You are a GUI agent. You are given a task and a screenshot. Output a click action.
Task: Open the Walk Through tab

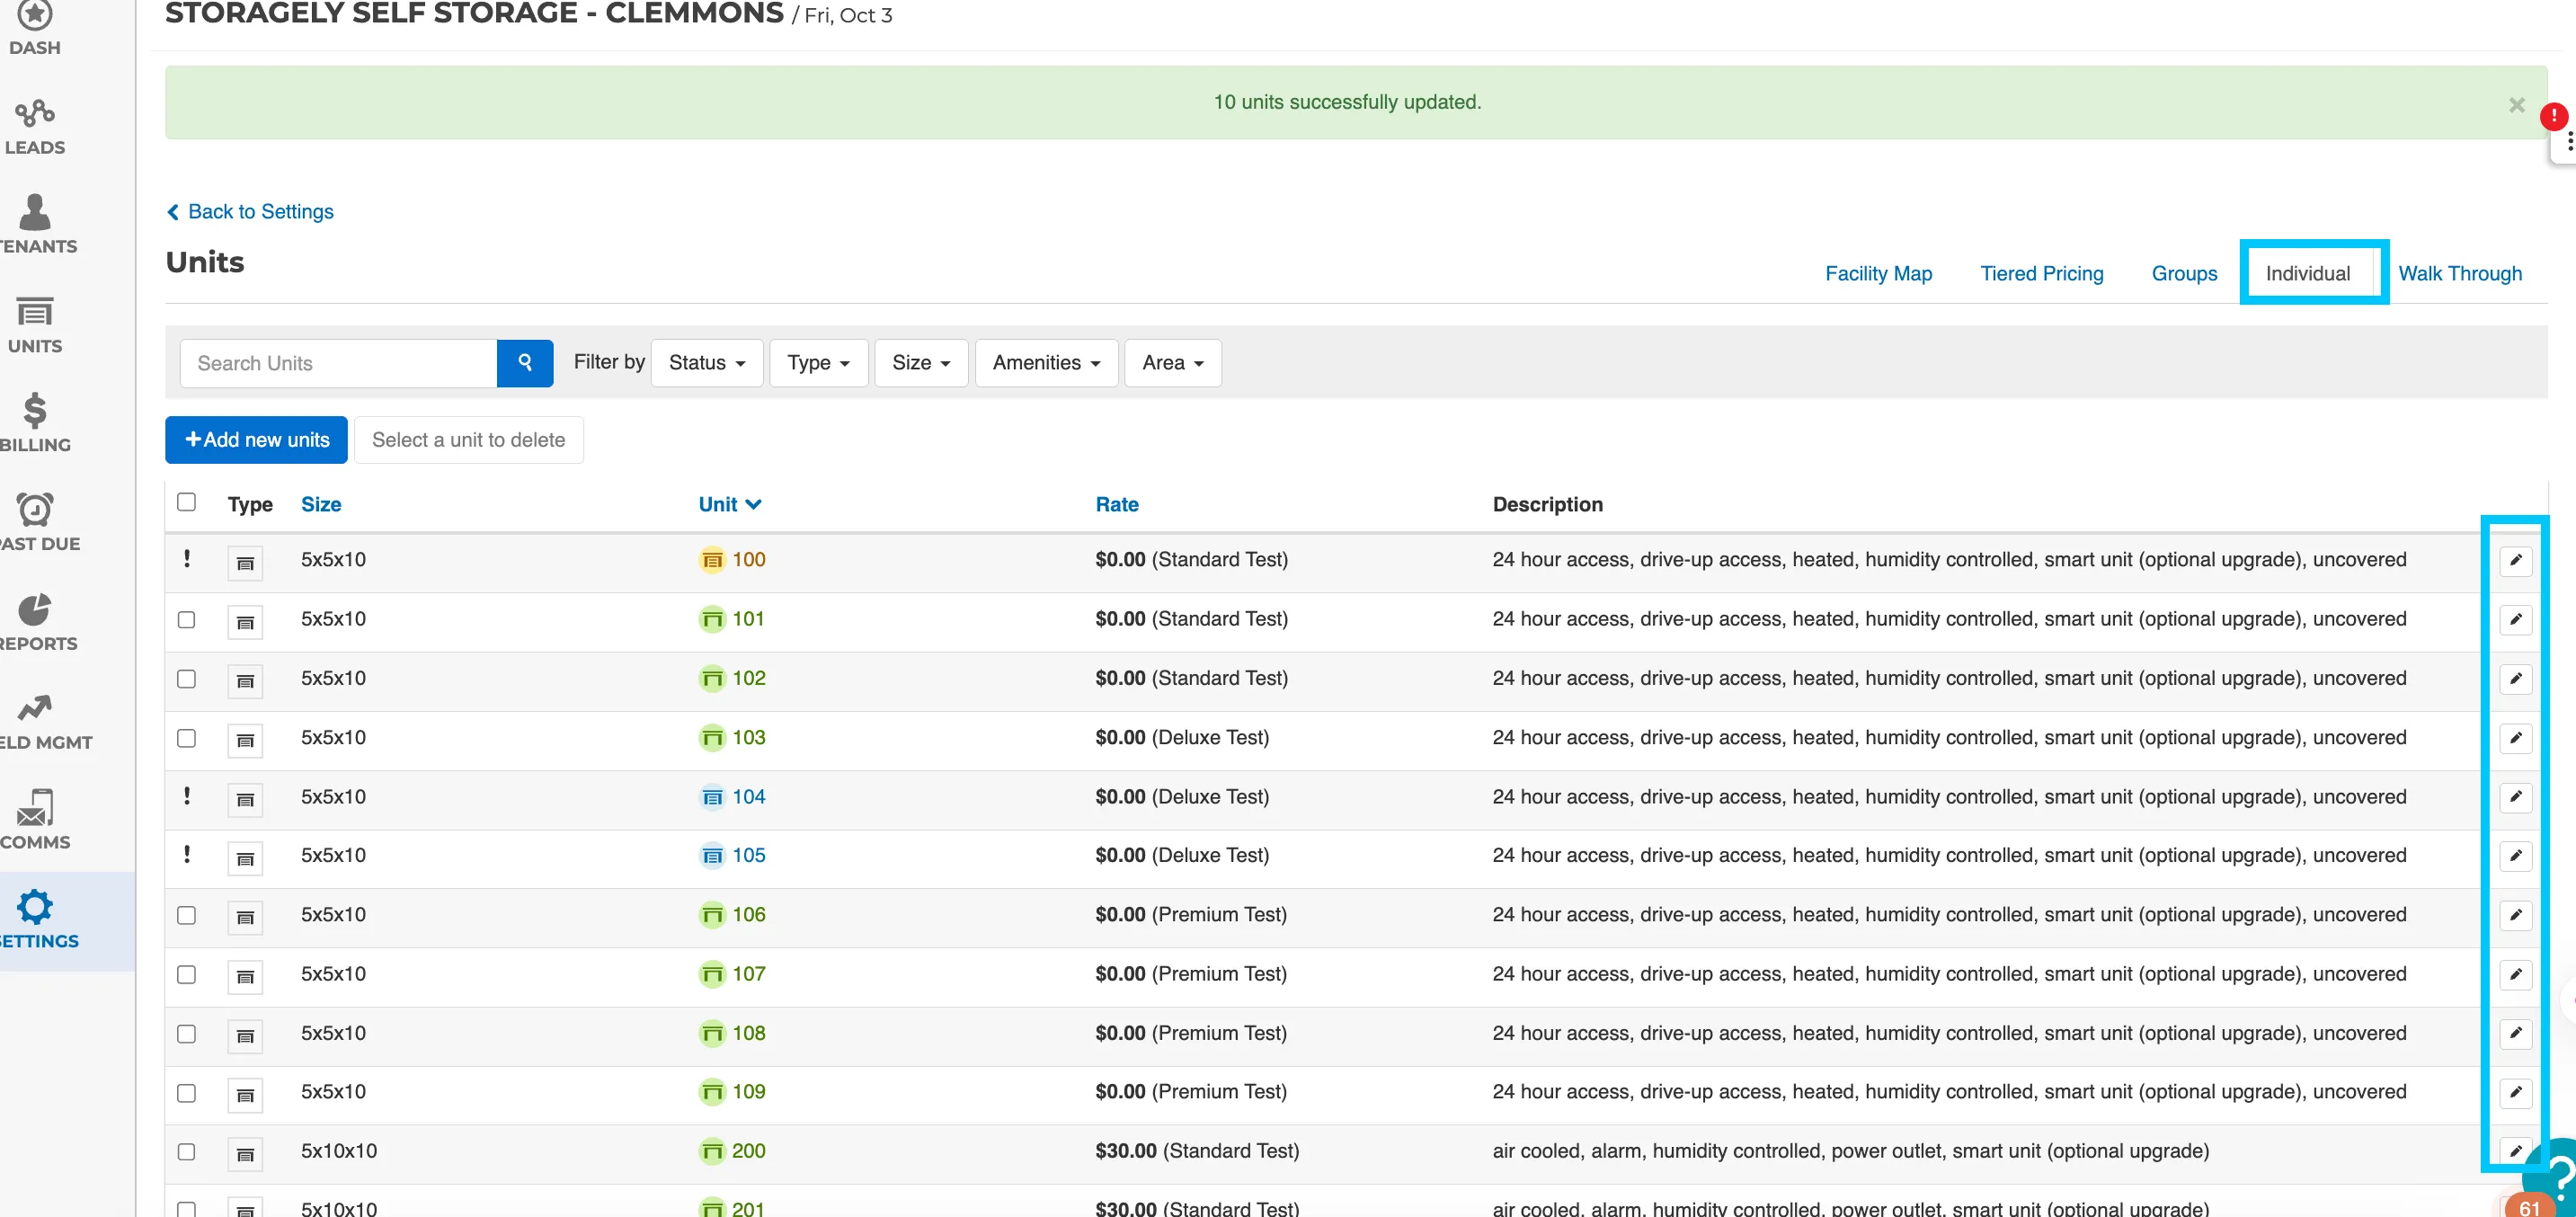[2459, 274]
